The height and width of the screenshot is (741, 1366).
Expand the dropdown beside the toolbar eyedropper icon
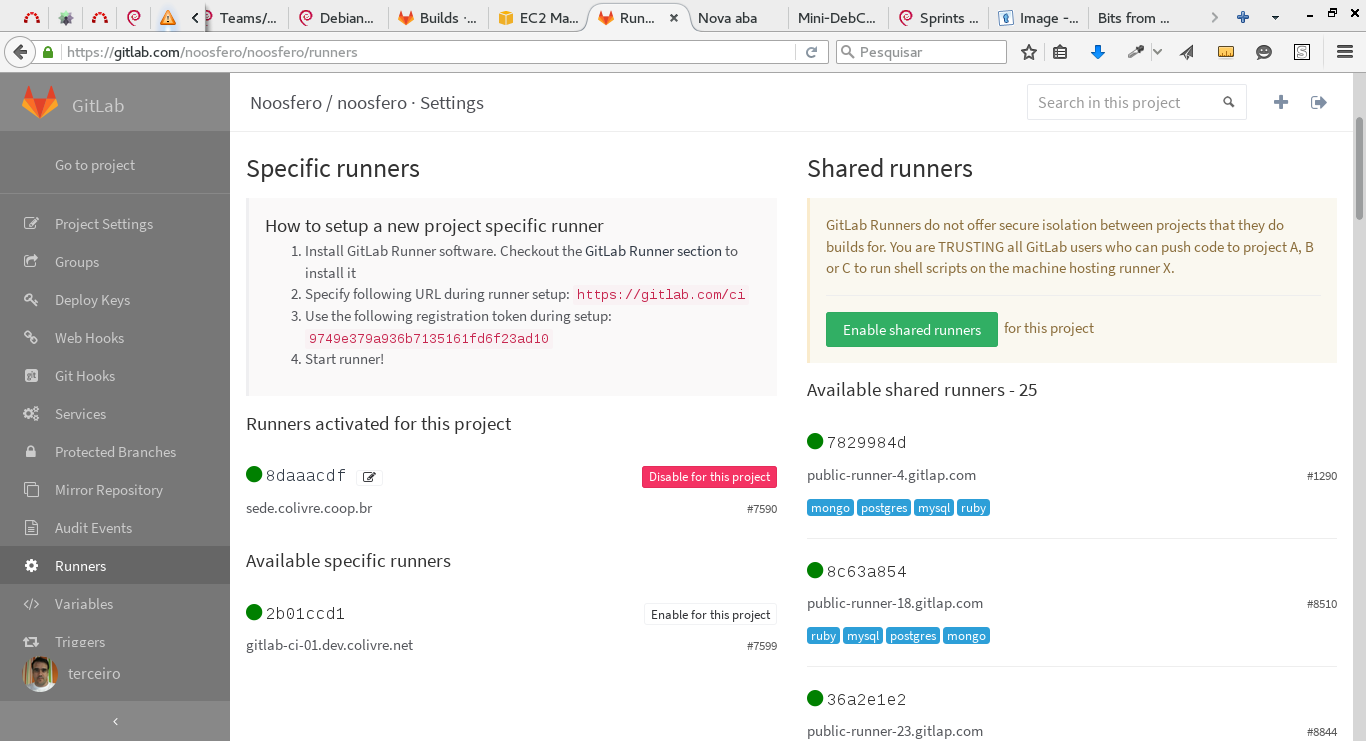(x=1157, y=52)
